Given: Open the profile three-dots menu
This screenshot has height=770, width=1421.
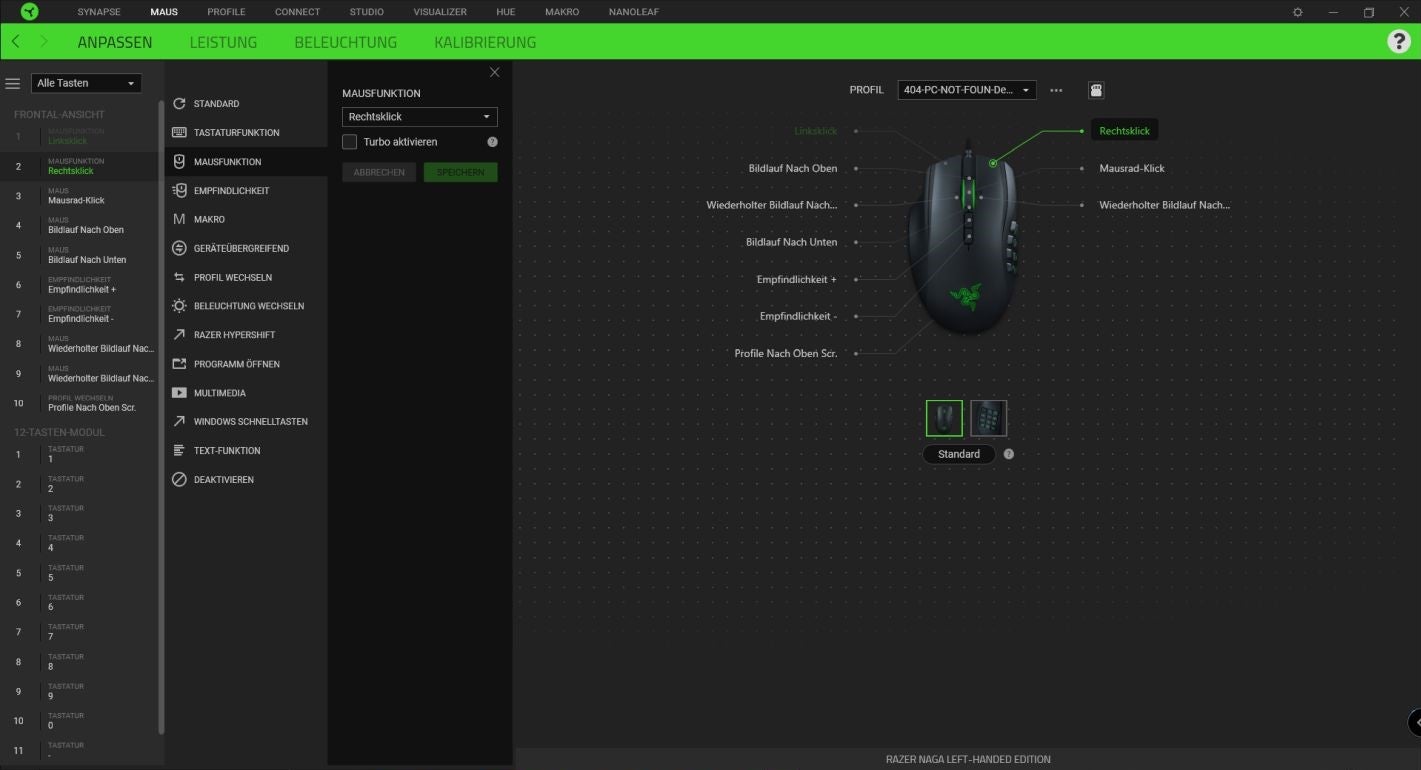Looking at the screenshot, I should [1056, 90].
